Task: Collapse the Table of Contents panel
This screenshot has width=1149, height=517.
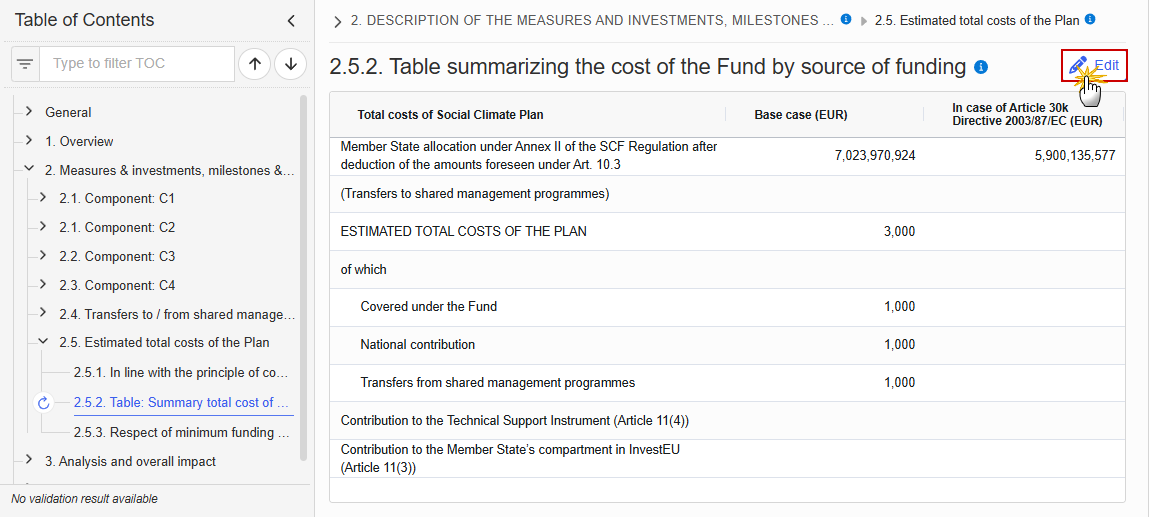Action: (x=291, y=21)
